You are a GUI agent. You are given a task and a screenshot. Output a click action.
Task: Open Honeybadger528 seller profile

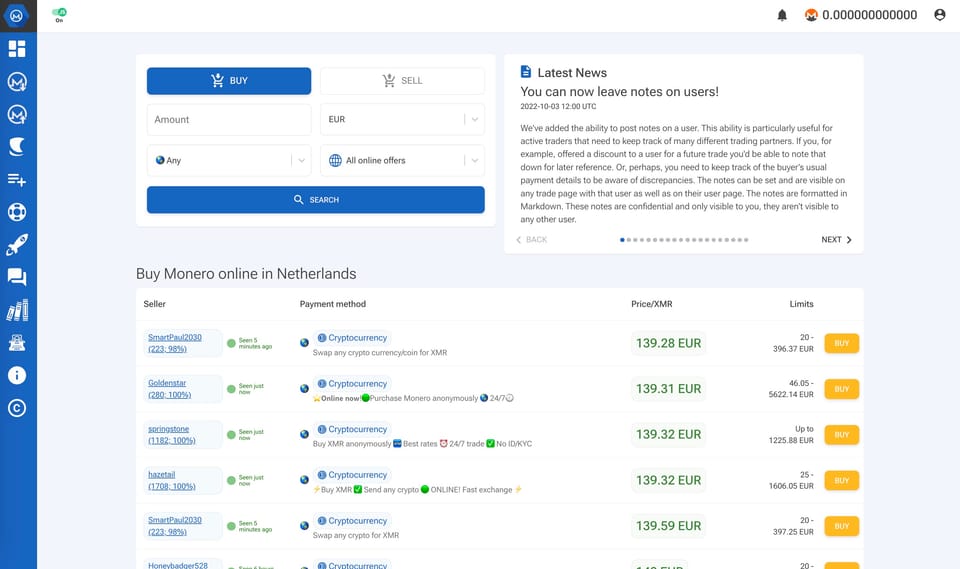tap(178, 565)
